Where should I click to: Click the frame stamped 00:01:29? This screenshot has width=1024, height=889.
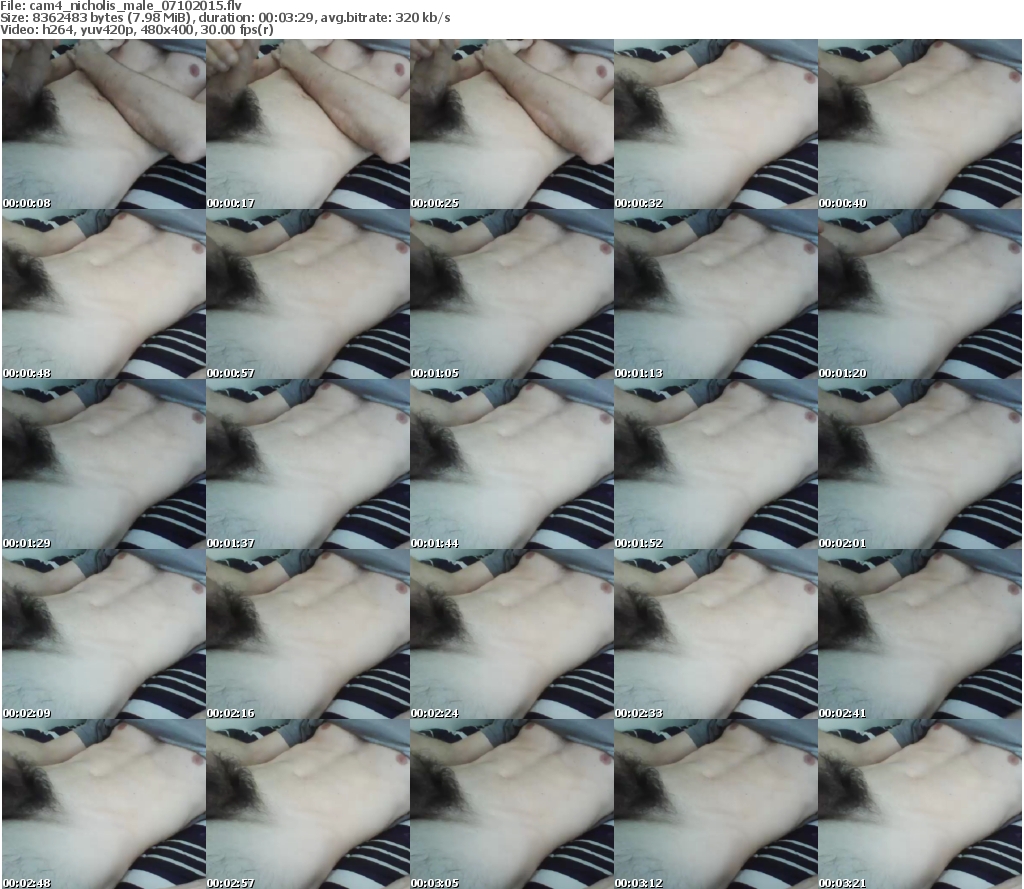pos(104,464)
